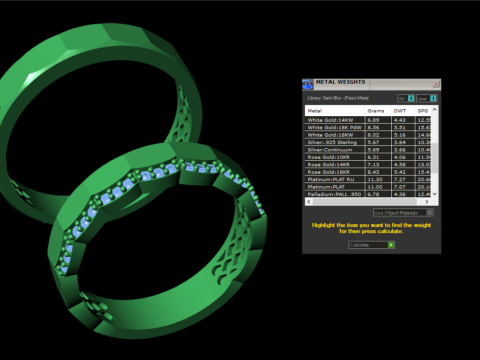Toggle the first switch beside Library label
This screenshot has width=480, height=360.
(406, 98)
